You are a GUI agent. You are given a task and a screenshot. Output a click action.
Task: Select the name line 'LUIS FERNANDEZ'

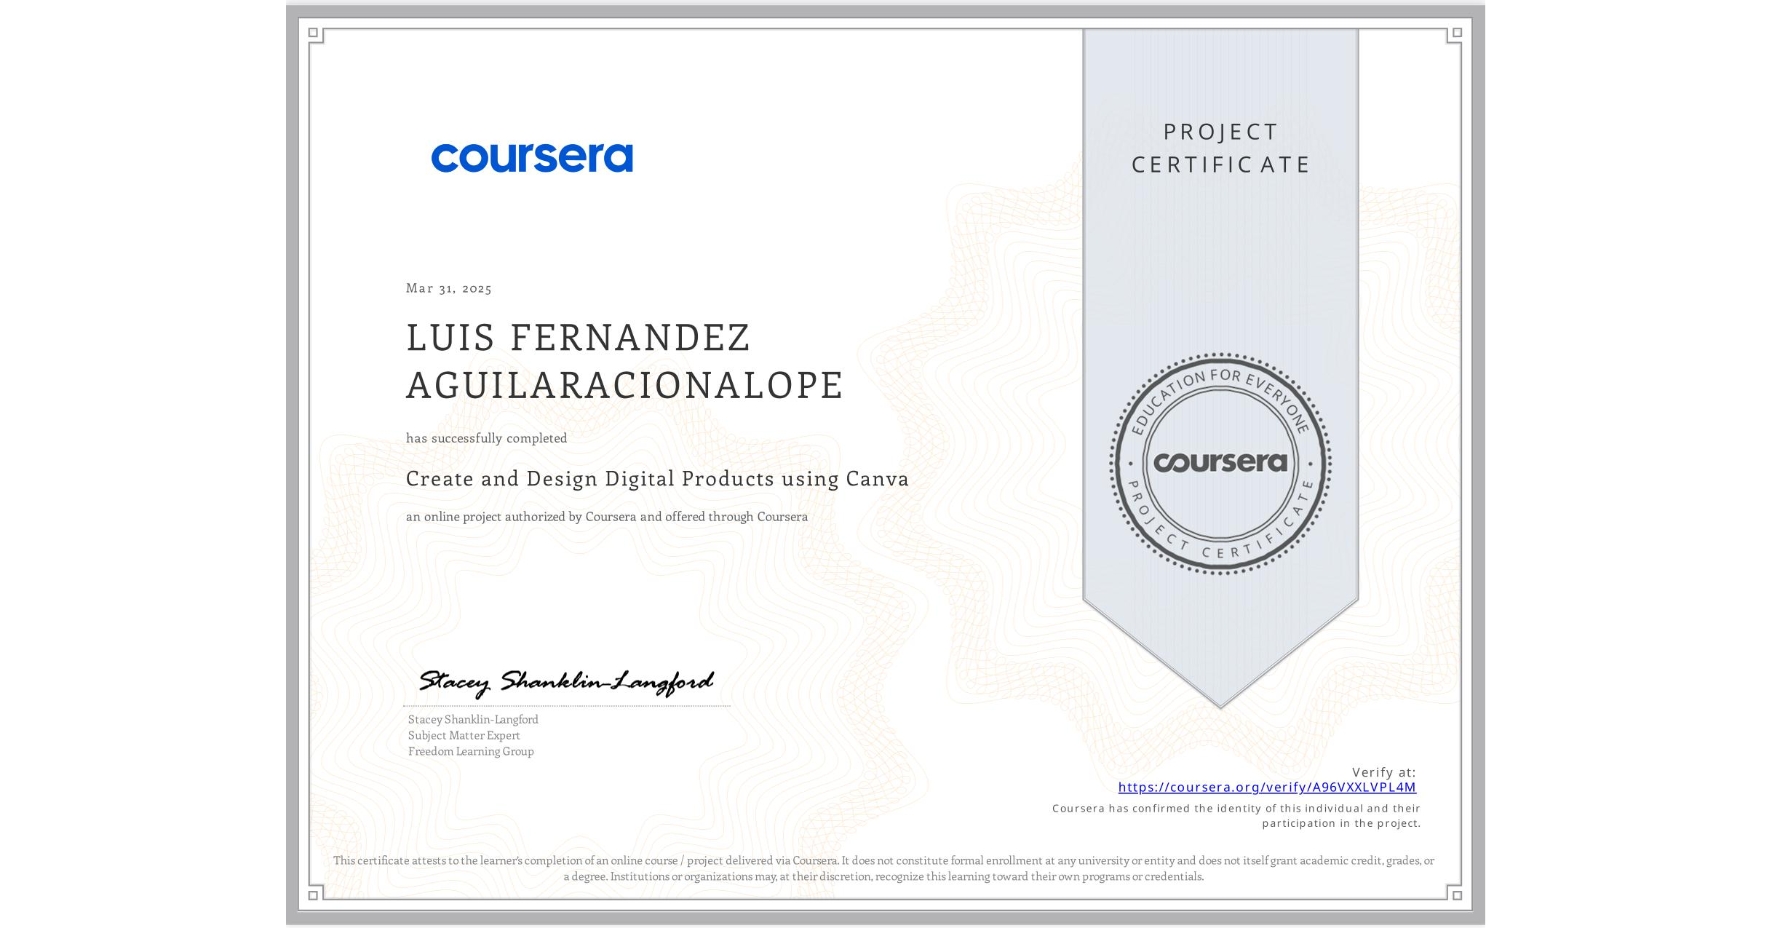[x=578, y=338]
